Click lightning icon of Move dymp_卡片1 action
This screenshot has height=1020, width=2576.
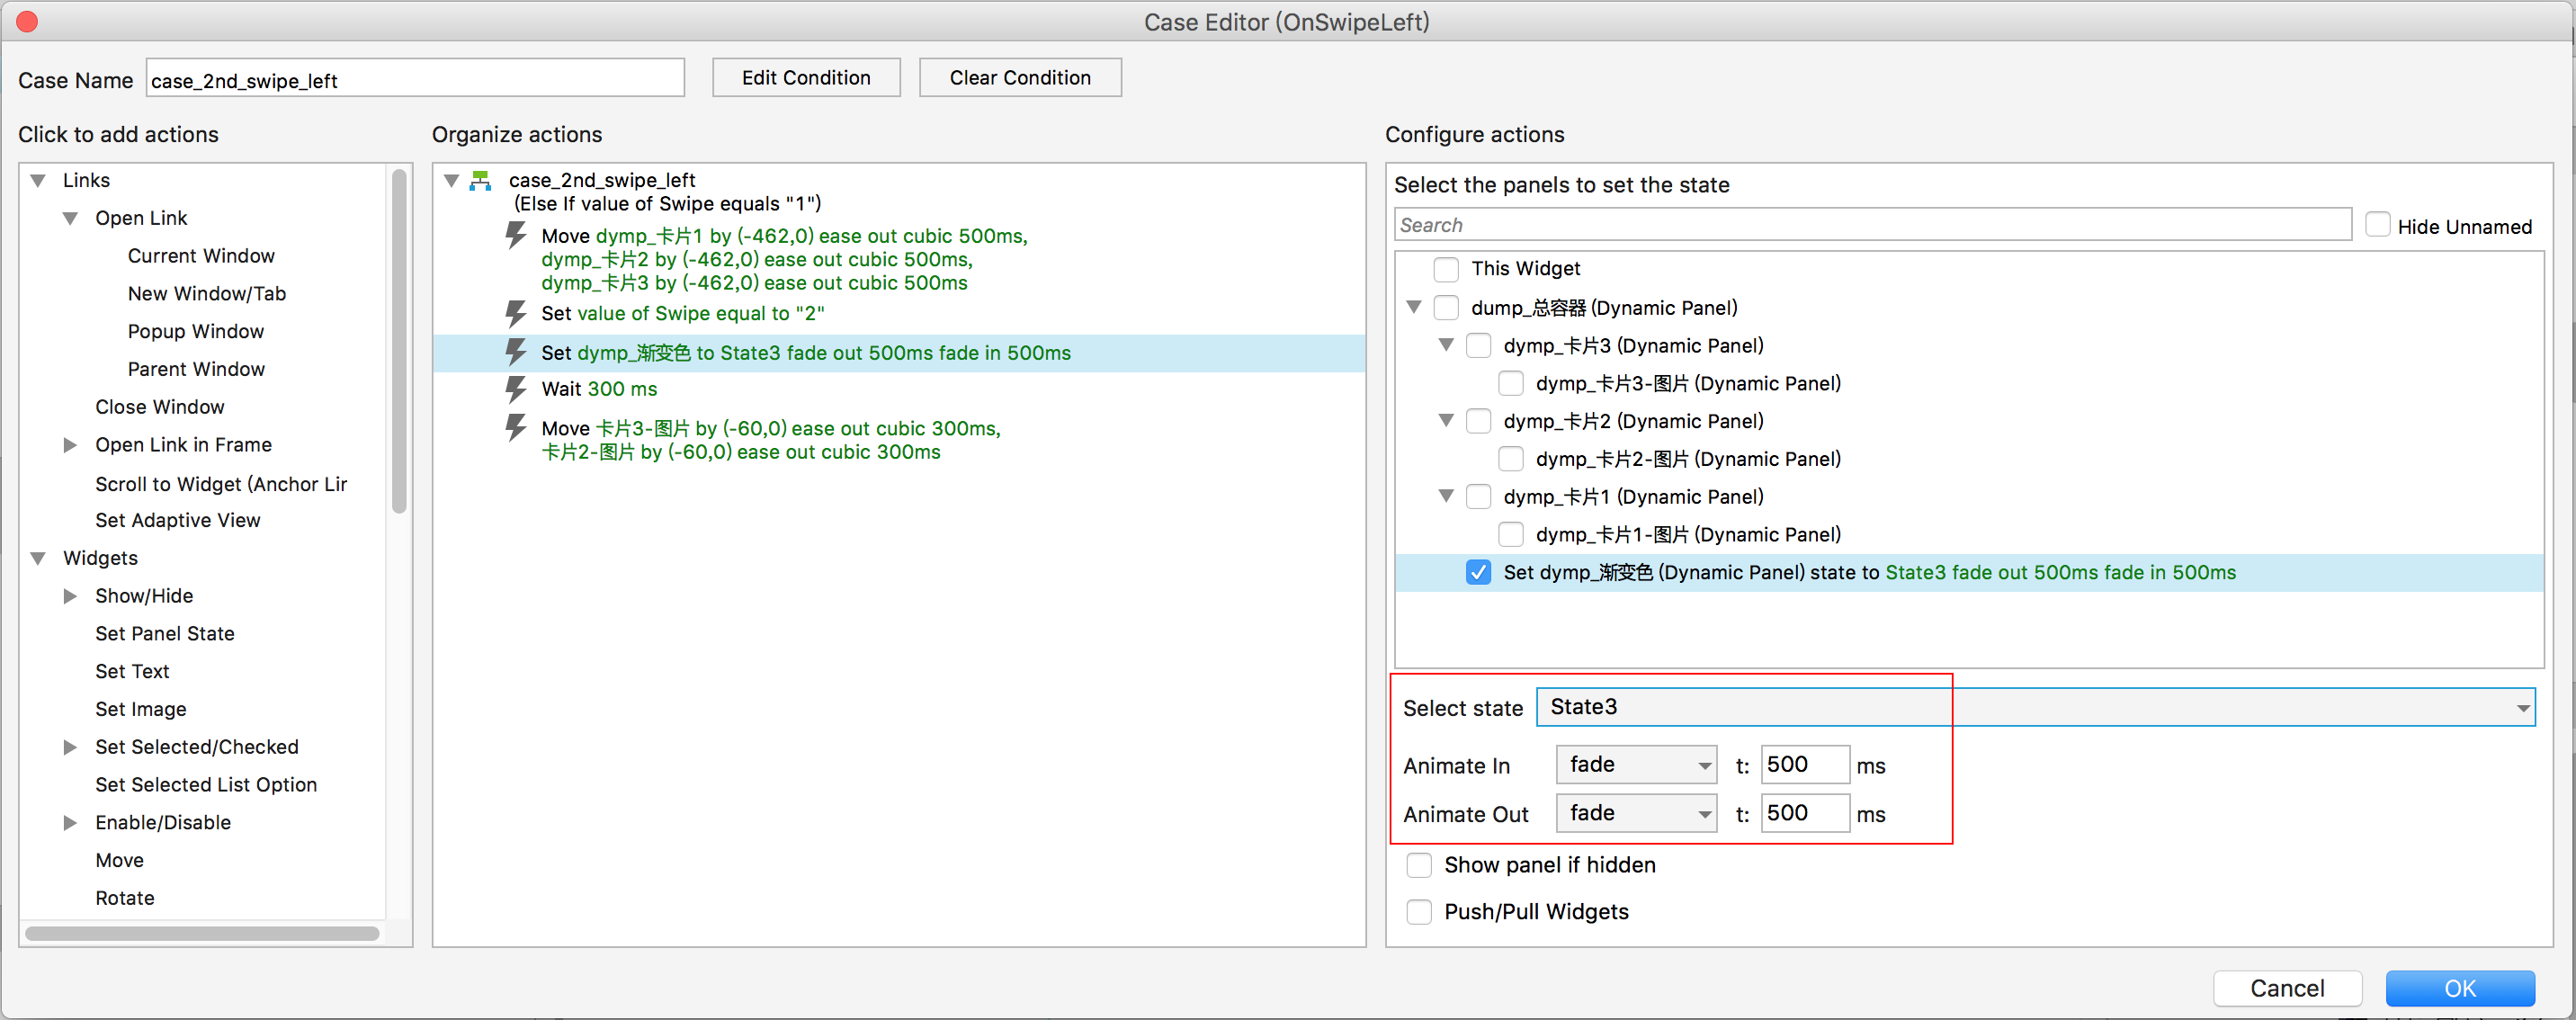(x=516, y=236)
